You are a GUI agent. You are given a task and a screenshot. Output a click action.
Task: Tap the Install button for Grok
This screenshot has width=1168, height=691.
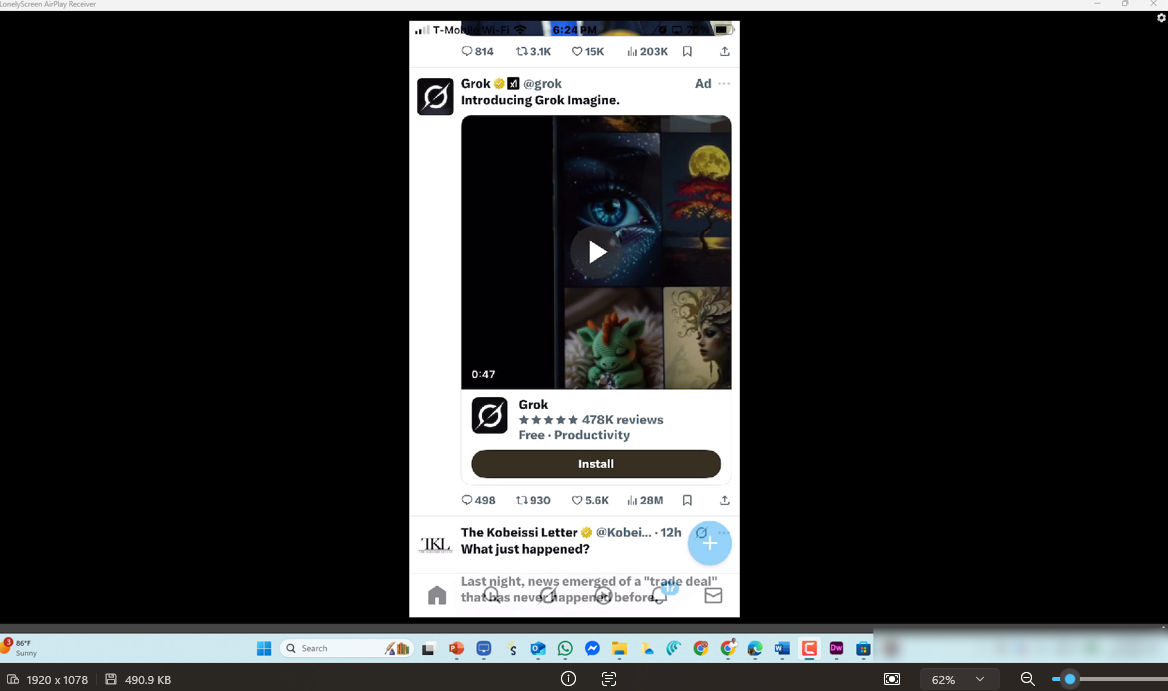(596, 464)
